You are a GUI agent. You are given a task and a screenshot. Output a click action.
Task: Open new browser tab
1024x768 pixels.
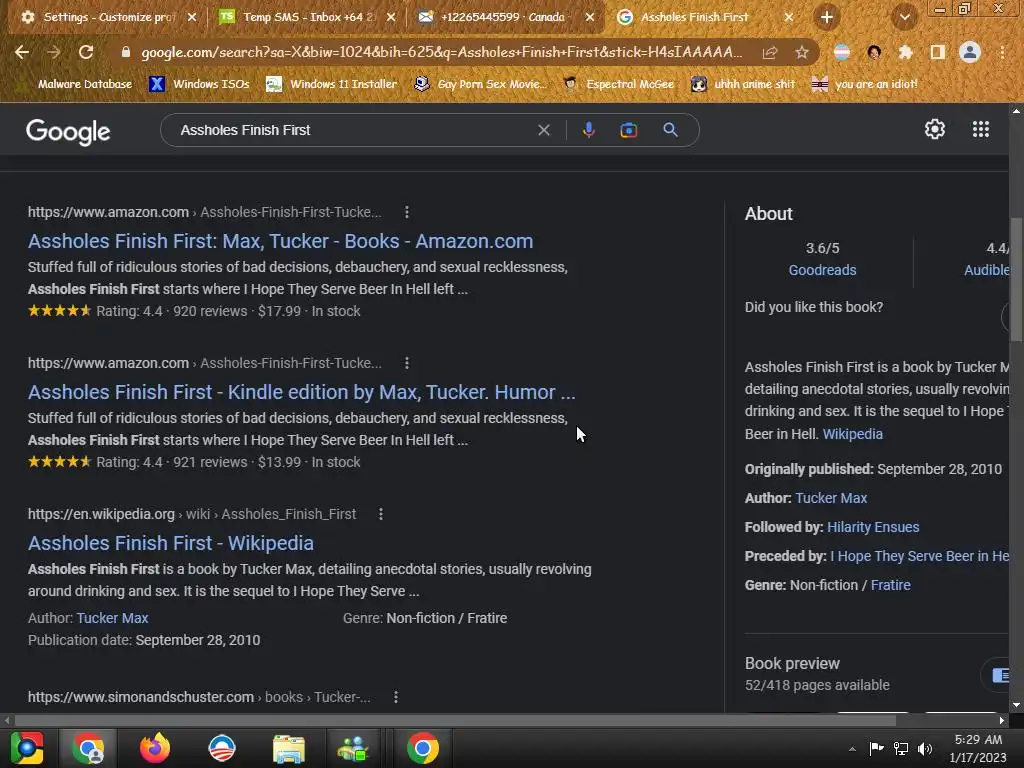(827, 17)
